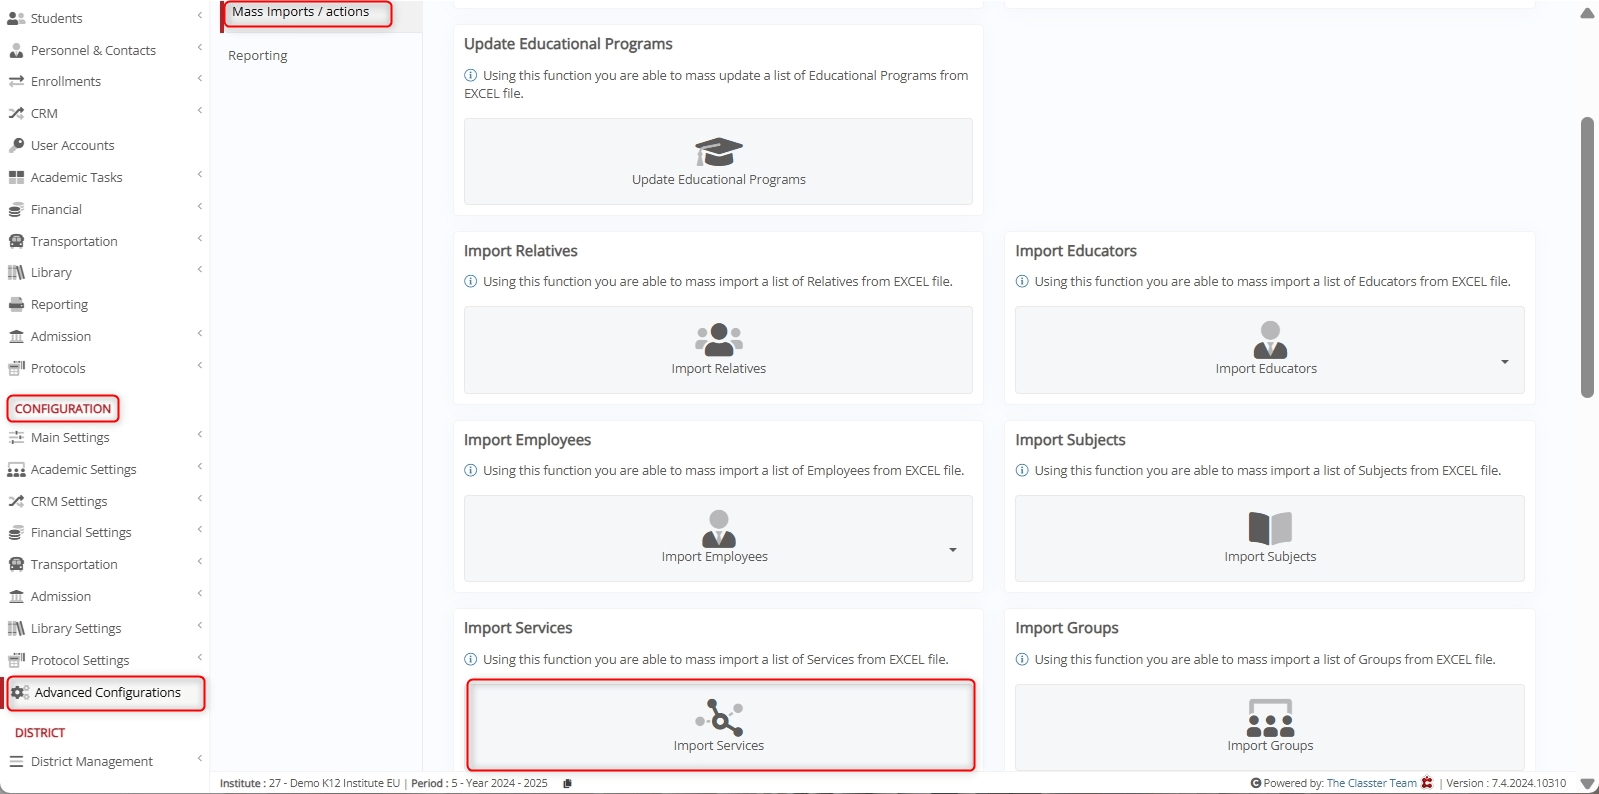Click the Import Groups icon
The width and height of the screenshot is (1599, 794).
pyautogui.click(x=1270, y=718)
